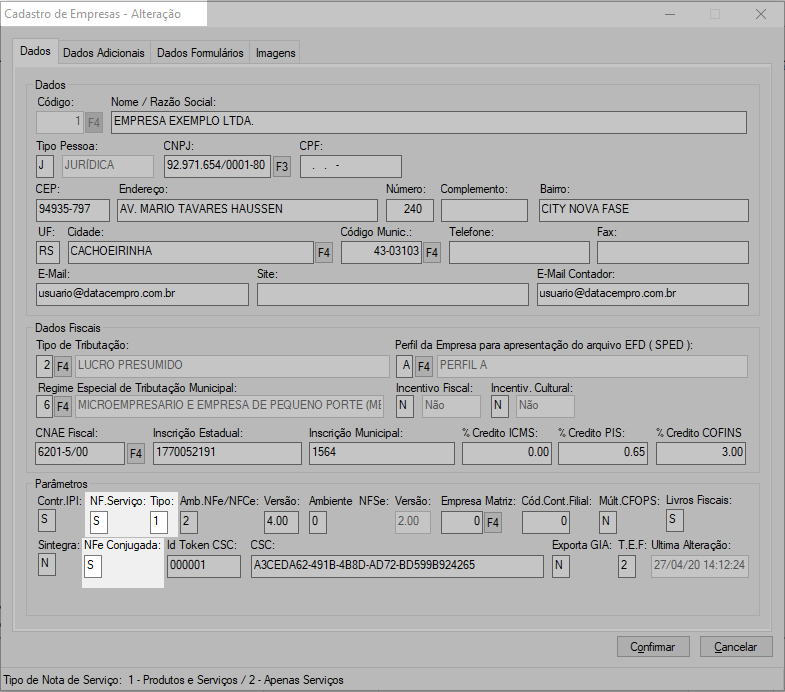Screen dimensions: 785x692
Task: Click the Cancelar button
Action: pyautogui.click(x=736, y=647)
